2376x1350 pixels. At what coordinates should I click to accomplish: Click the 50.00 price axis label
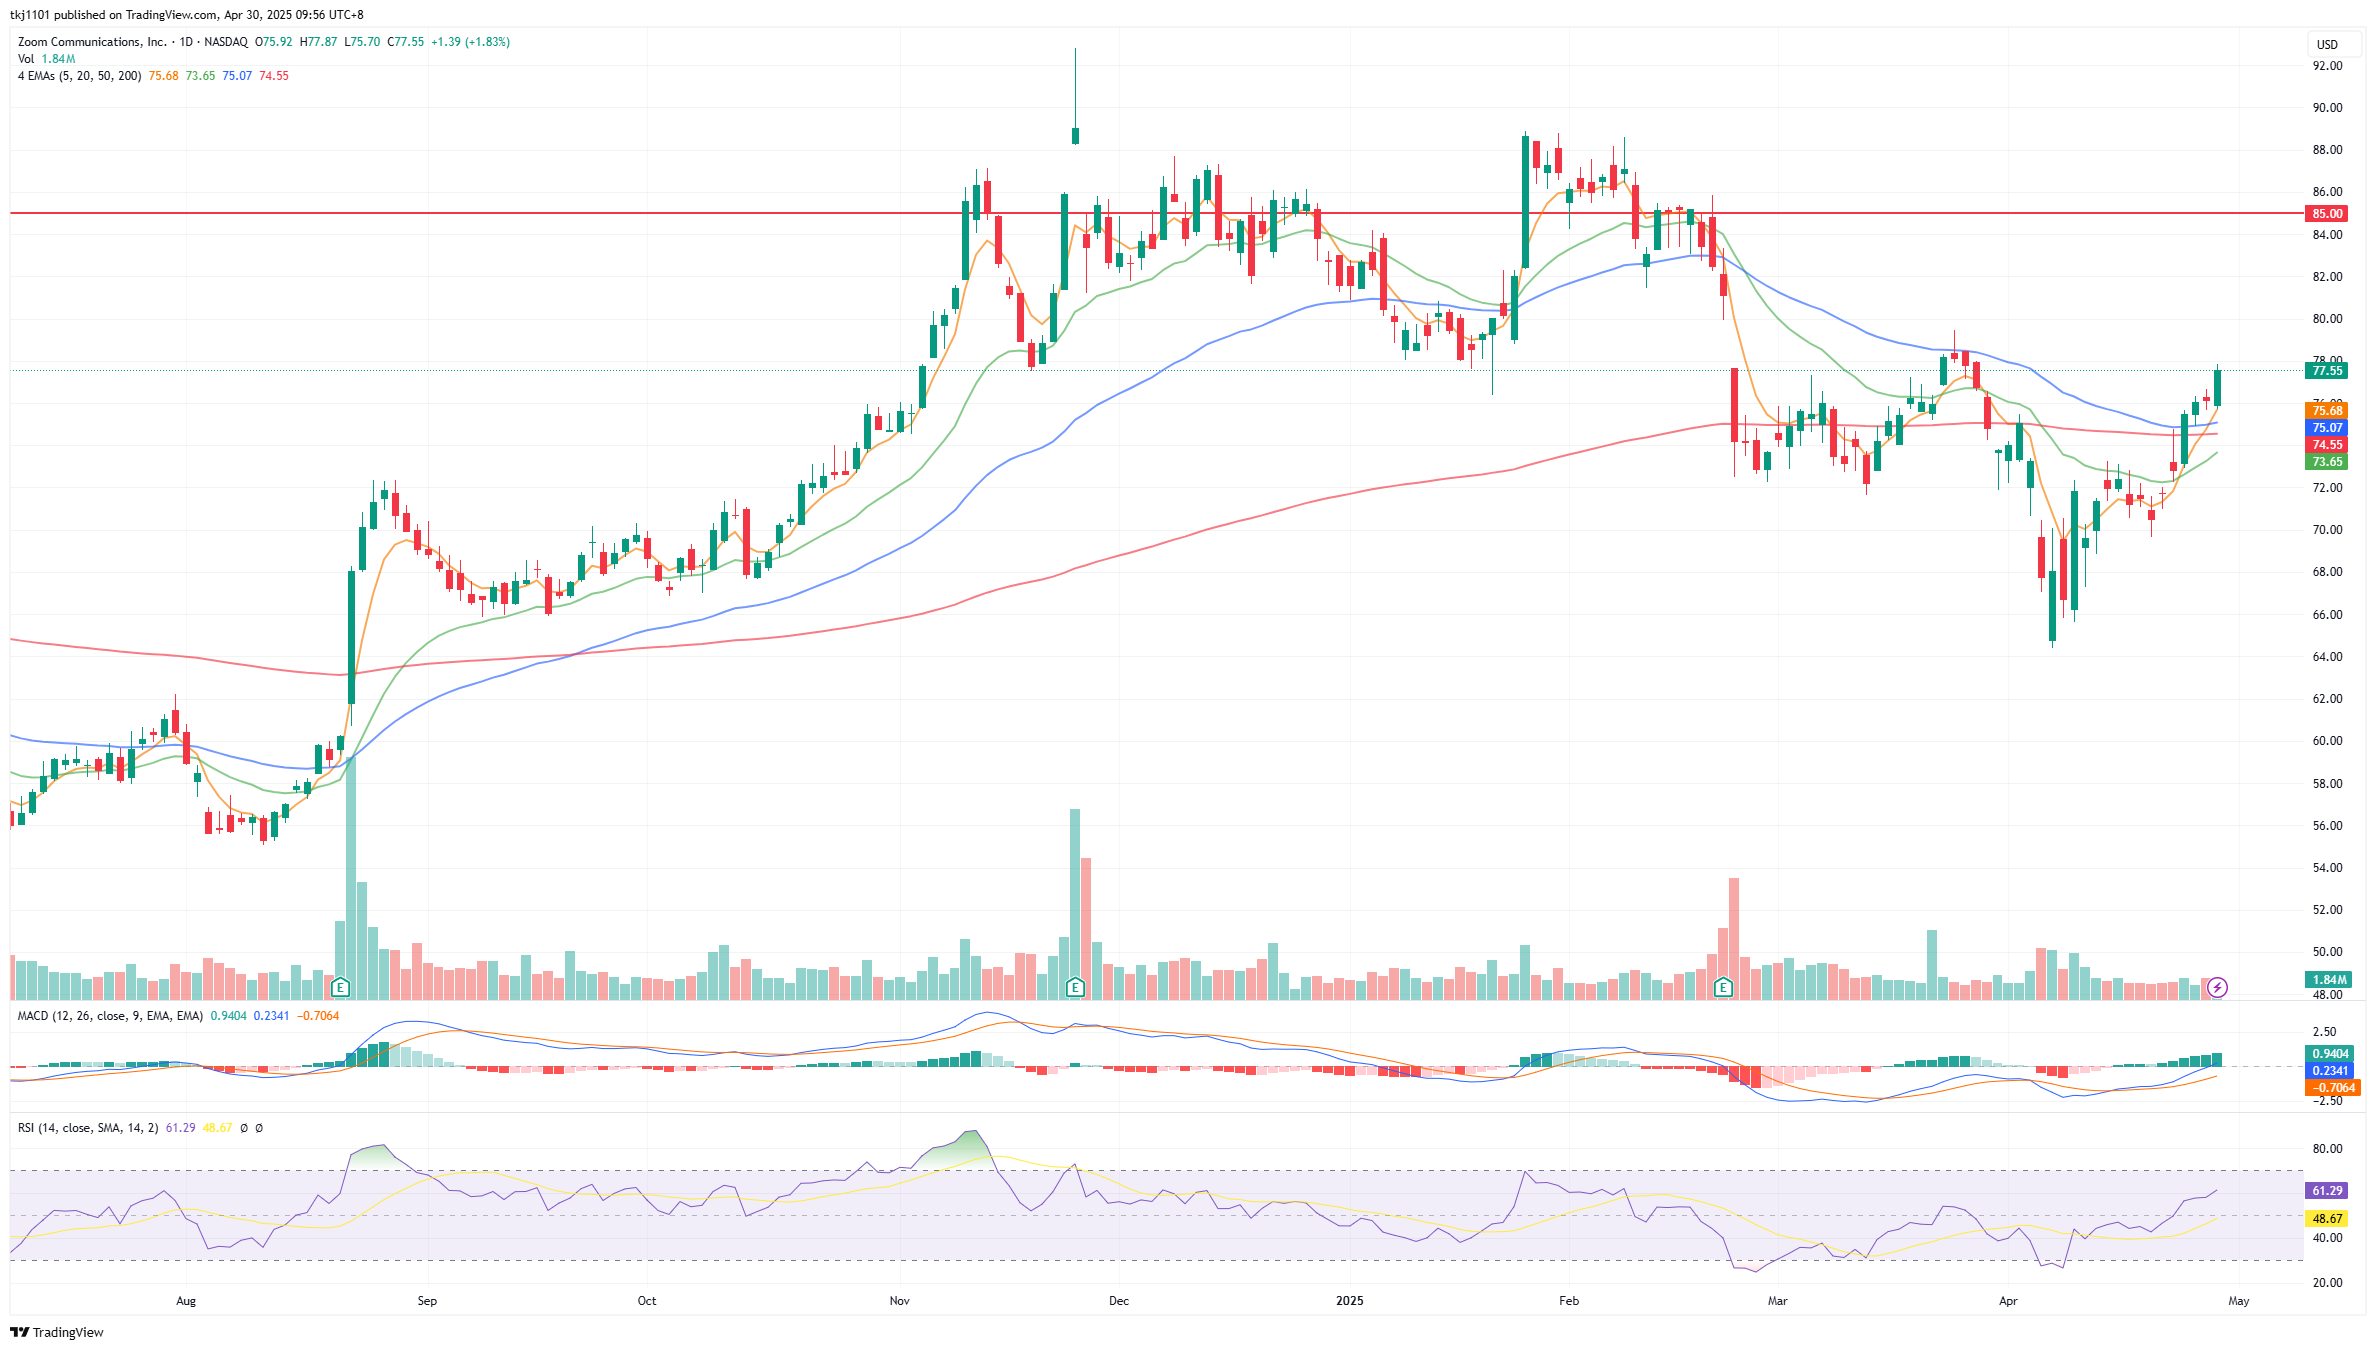tap(2327, 952)
